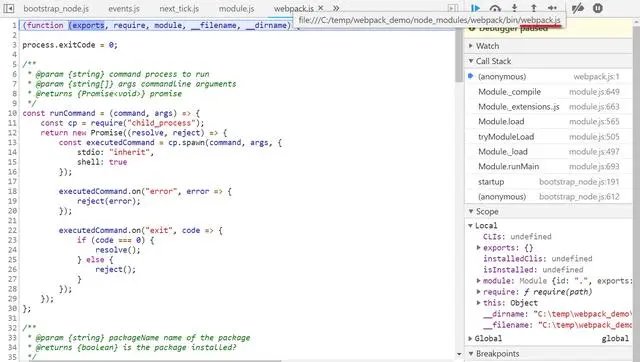Select tryModuleLoad stack frame
Image resolution: width=640 pixels, height=362 pixels.
(x=548, y=137)
